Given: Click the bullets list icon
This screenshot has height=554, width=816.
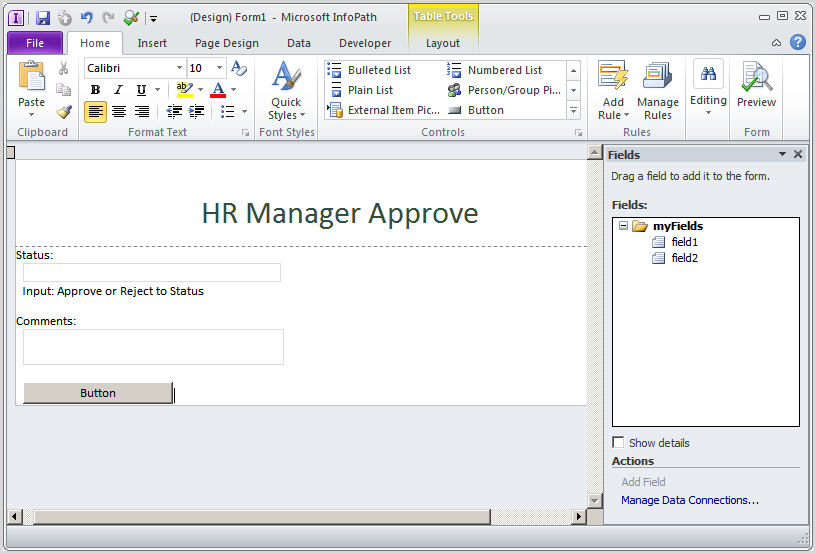Looking at the screenshot, I should click(x=227, y=111).
